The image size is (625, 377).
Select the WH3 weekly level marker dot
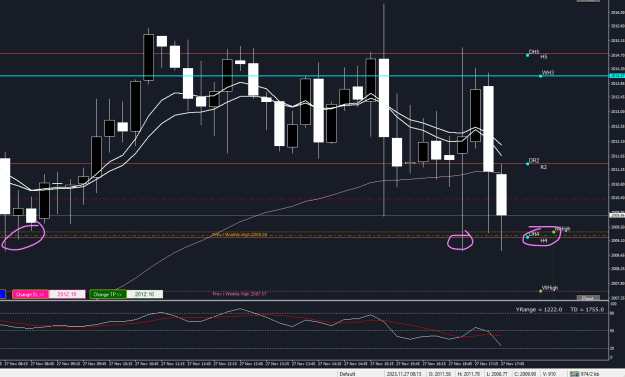pyautogui.click(x=540, y=76)
